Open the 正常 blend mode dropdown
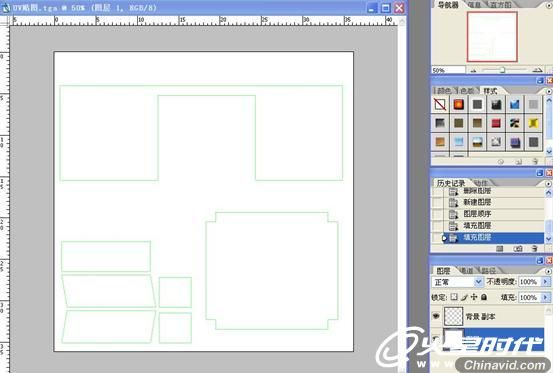The image size is (553, 373). [457, 282]
